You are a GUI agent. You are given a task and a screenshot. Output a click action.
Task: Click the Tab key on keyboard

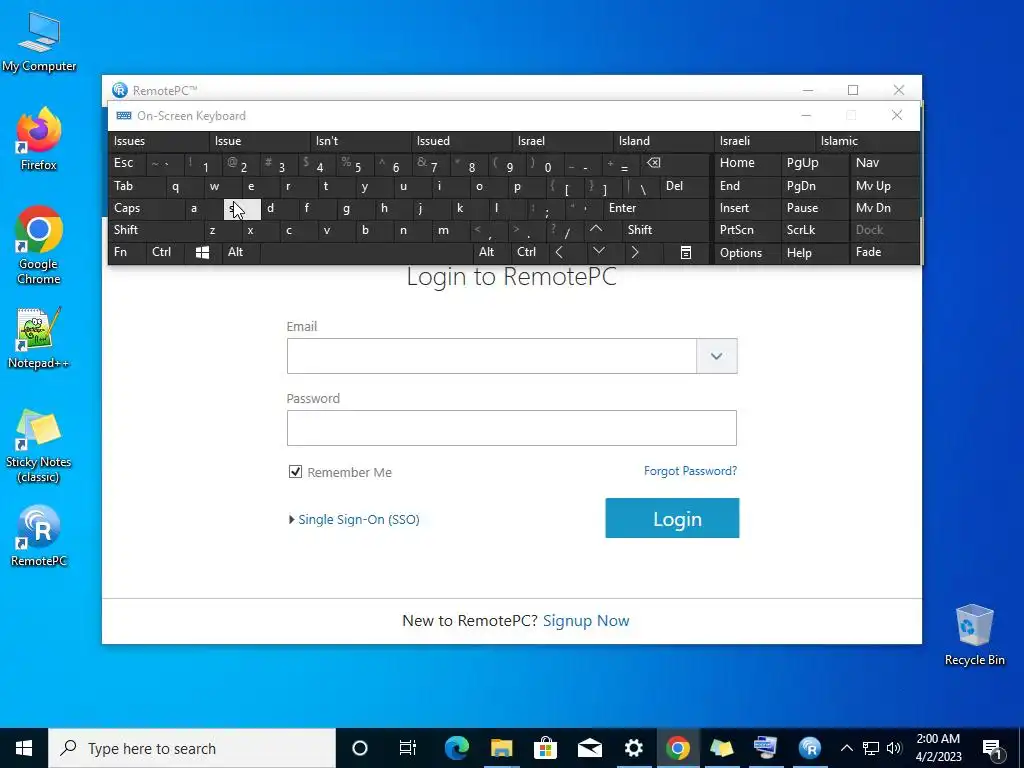(x=137, y=186)
